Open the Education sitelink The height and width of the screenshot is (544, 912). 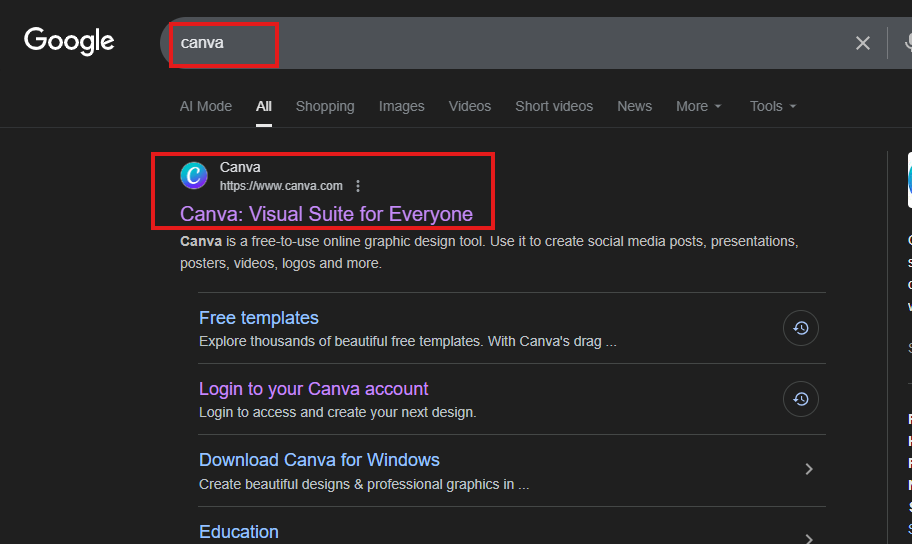(x=238, y=532)
